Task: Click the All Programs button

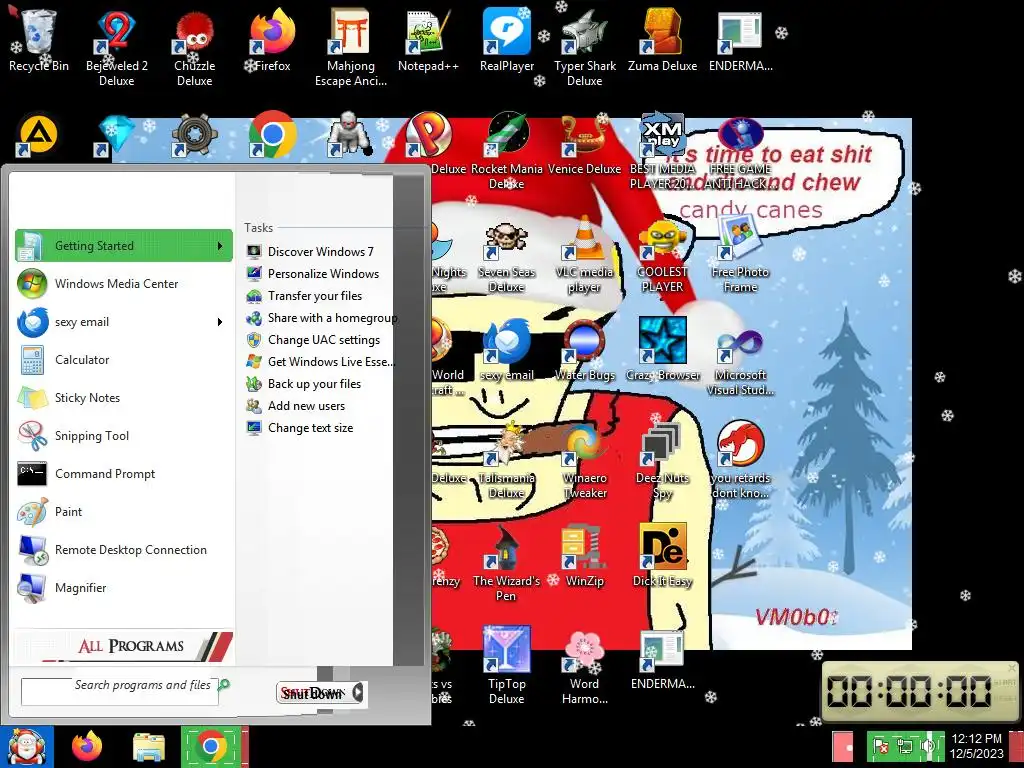Action: tap(123, 646)
